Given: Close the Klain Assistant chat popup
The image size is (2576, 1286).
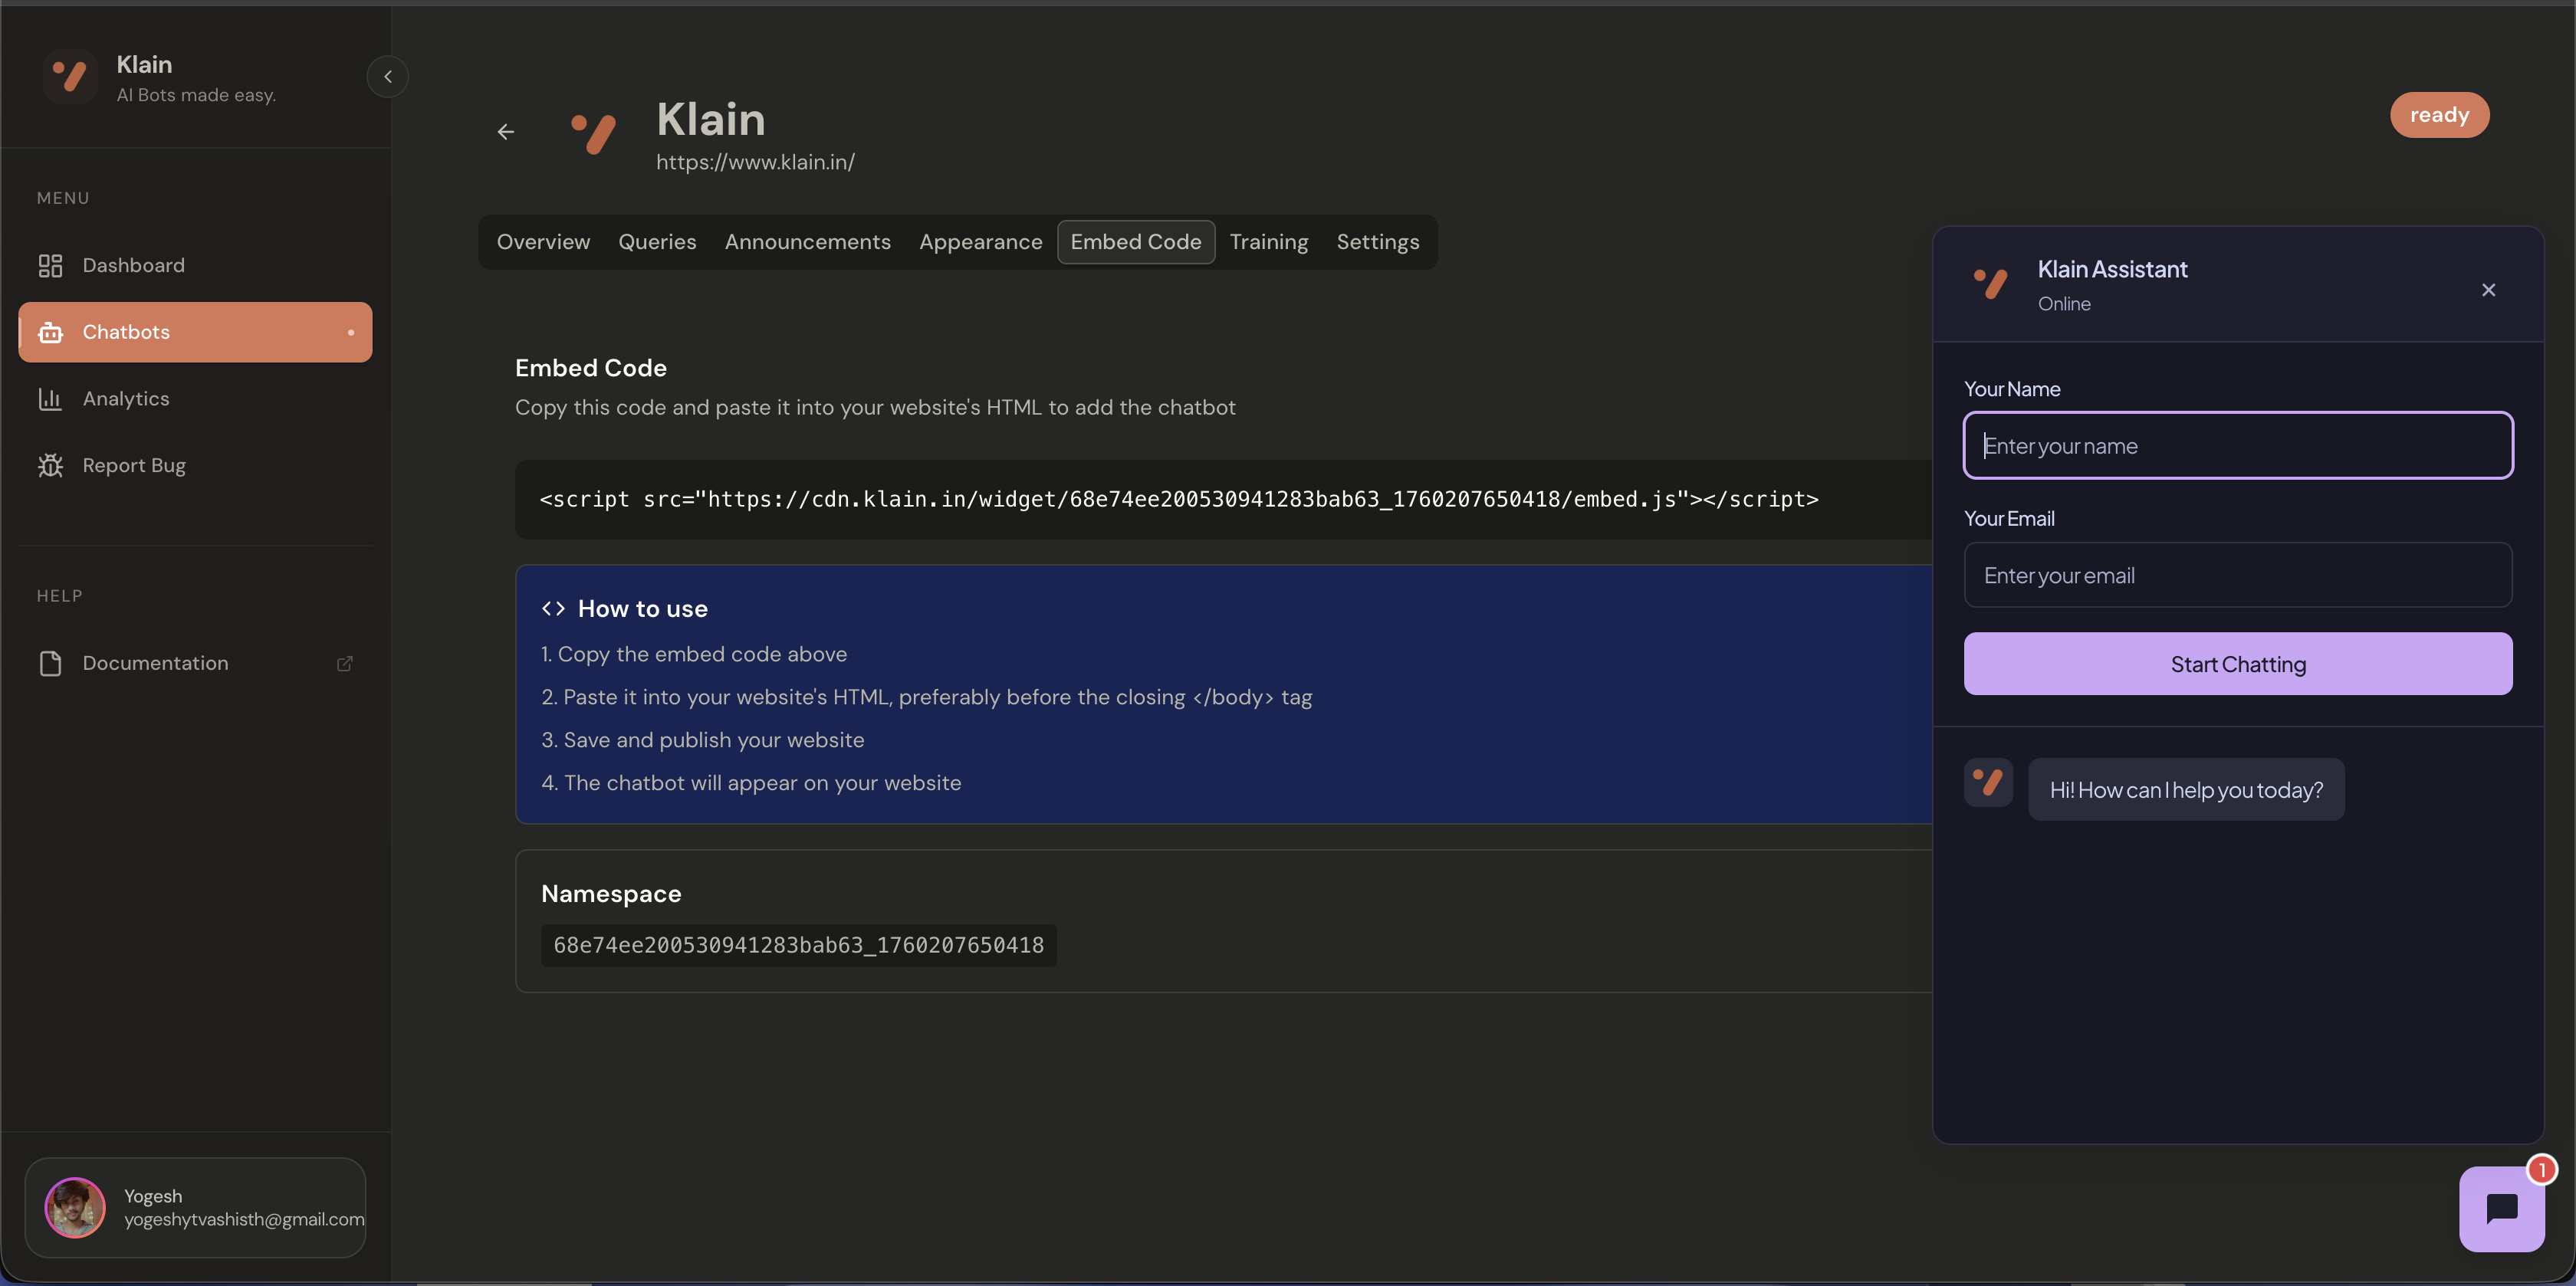Looking at the screenshot, I should click(2489, 290).
